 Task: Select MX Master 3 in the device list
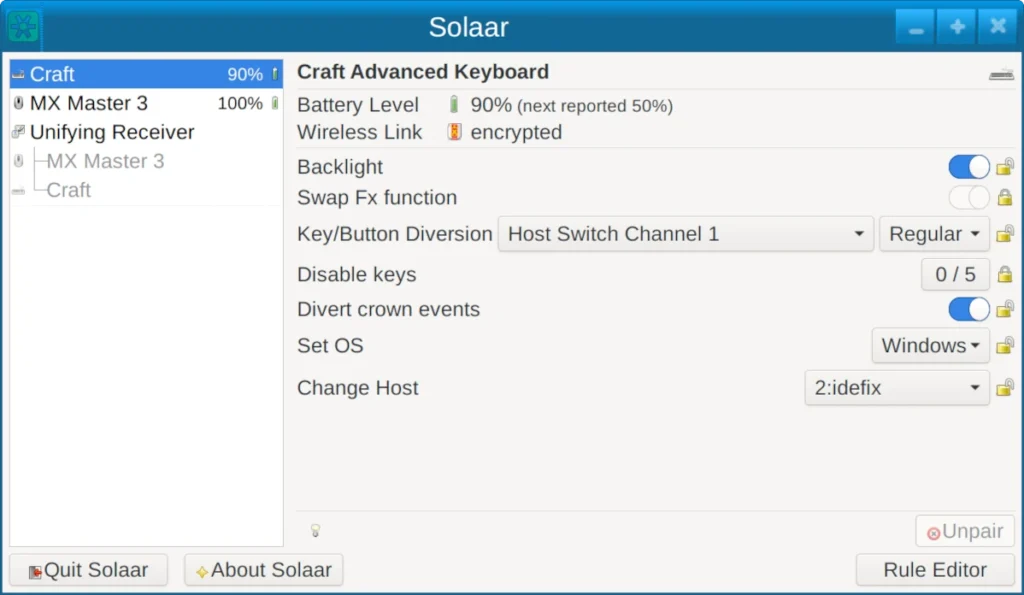click(x=88, y=103)
